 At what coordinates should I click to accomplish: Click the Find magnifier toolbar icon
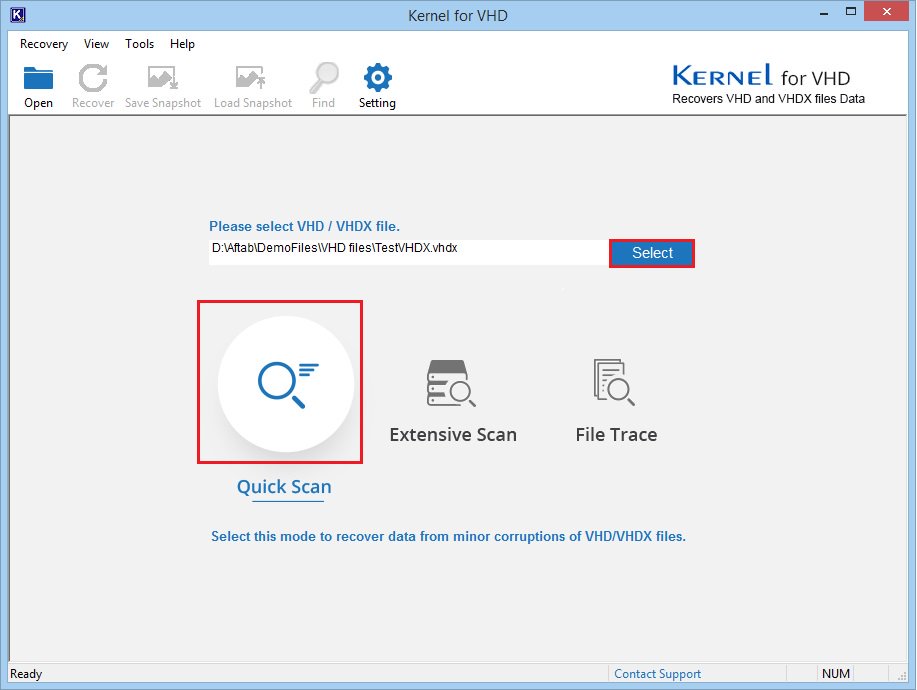tap(323, 77)
